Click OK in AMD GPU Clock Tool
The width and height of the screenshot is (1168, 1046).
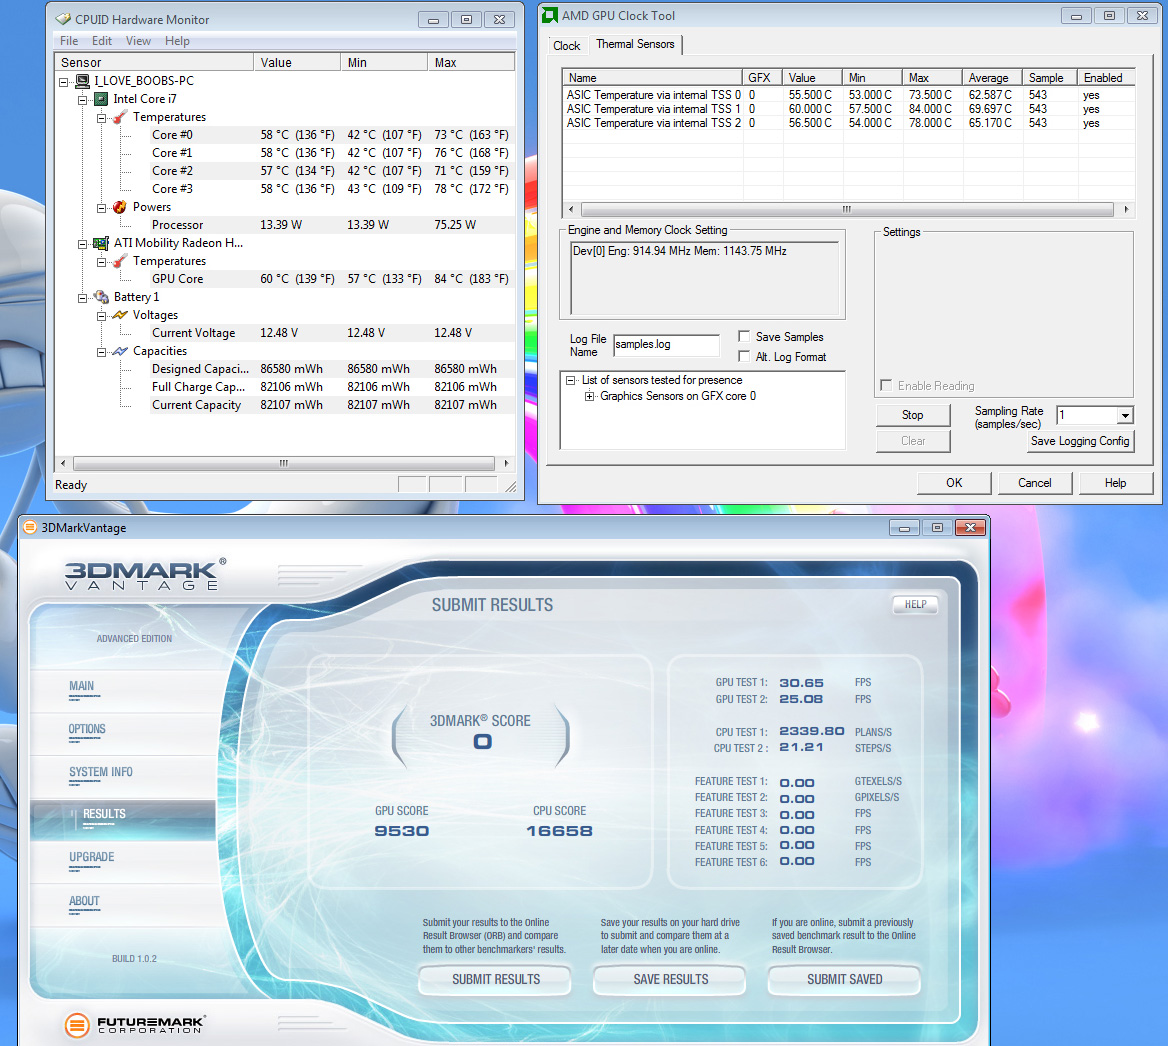pyautogui.click(x=954, y=483)
